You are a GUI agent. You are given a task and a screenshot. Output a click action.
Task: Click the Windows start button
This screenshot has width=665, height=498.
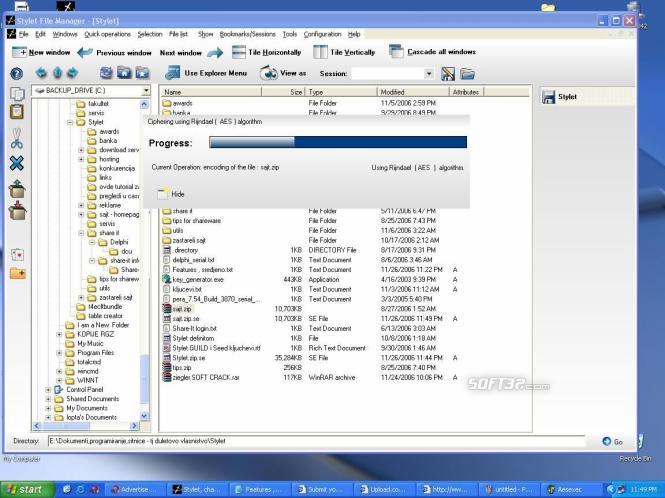click(27, 490)
